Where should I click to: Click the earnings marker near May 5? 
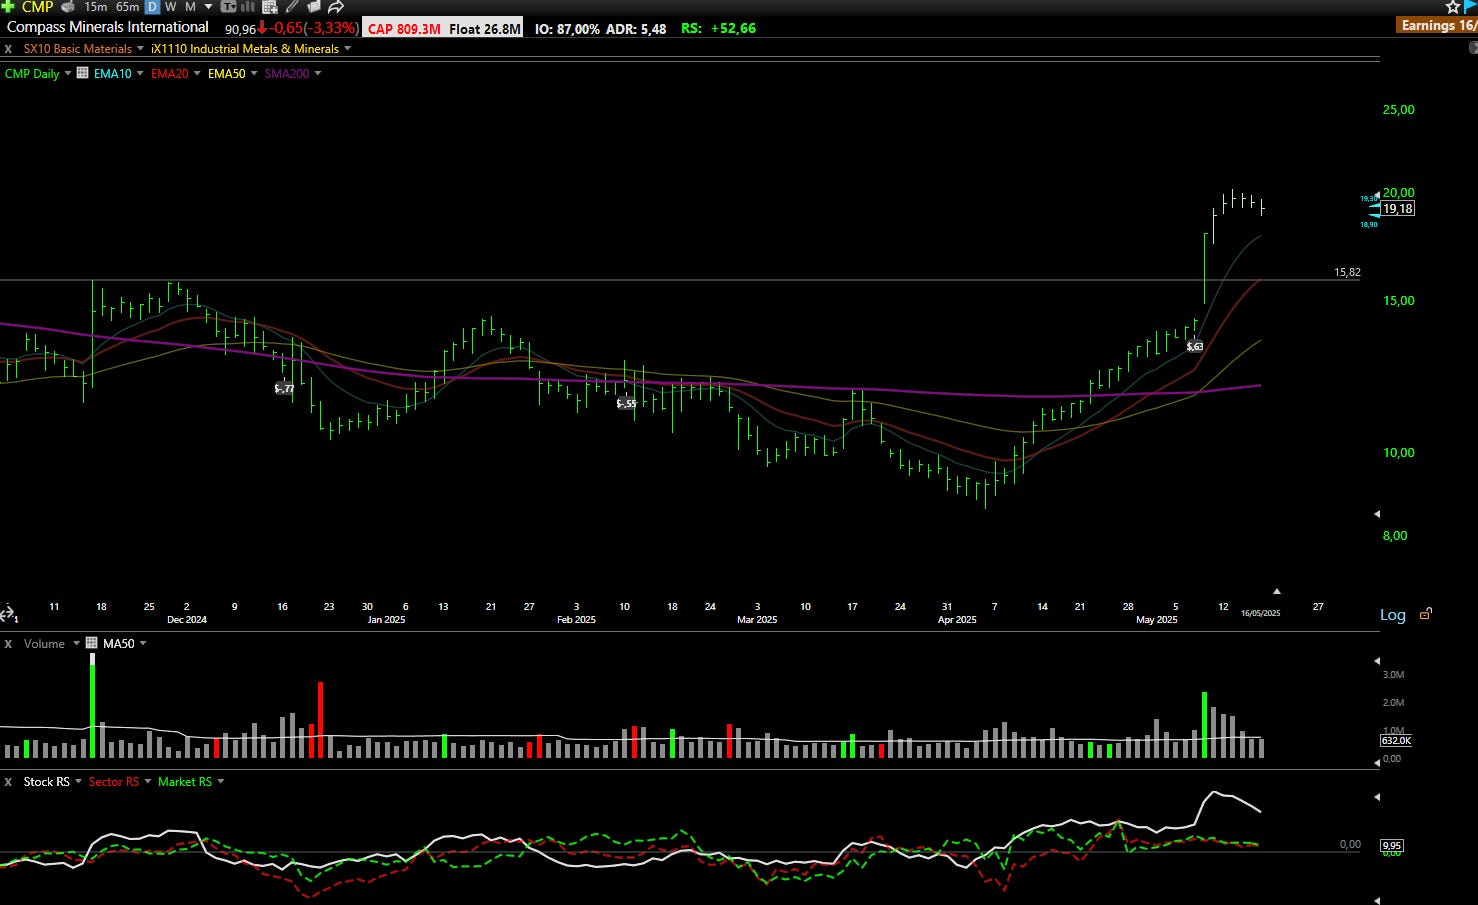[x=1194, y=347]
